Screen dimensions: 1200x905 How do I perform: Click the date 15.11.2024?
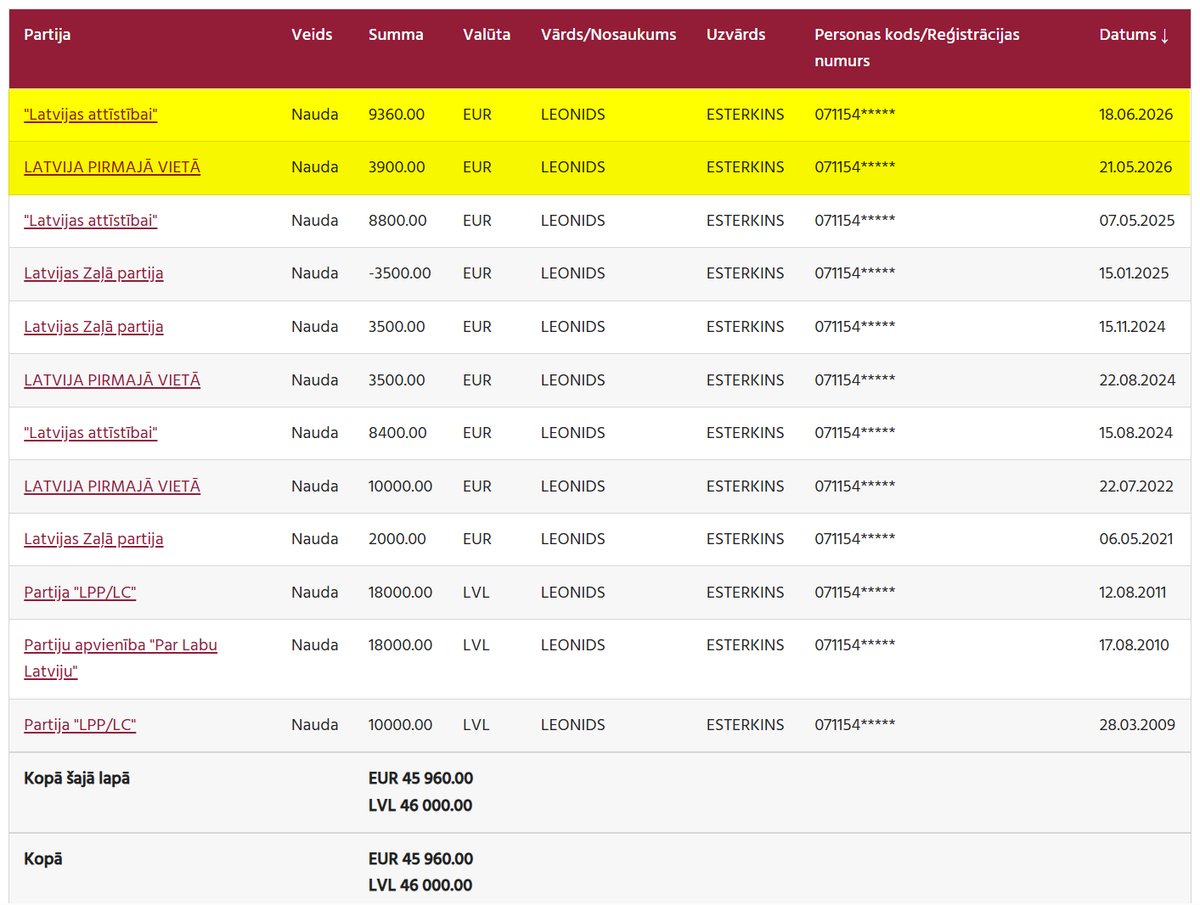[1132, 327]
